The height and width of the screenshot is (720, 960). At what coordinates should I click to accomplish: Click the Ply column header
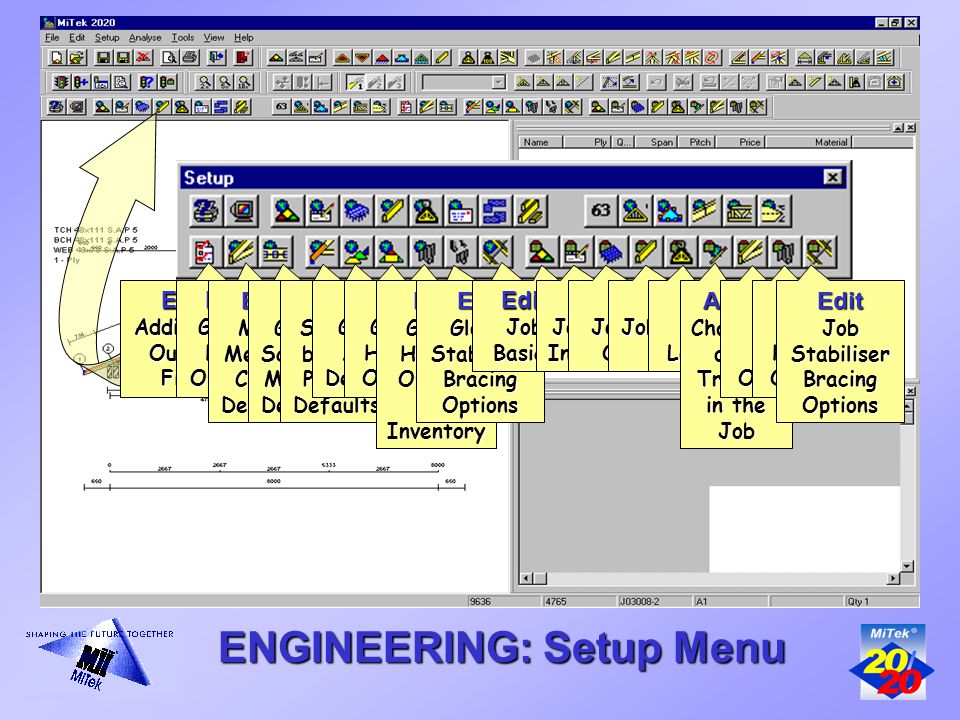588,142
